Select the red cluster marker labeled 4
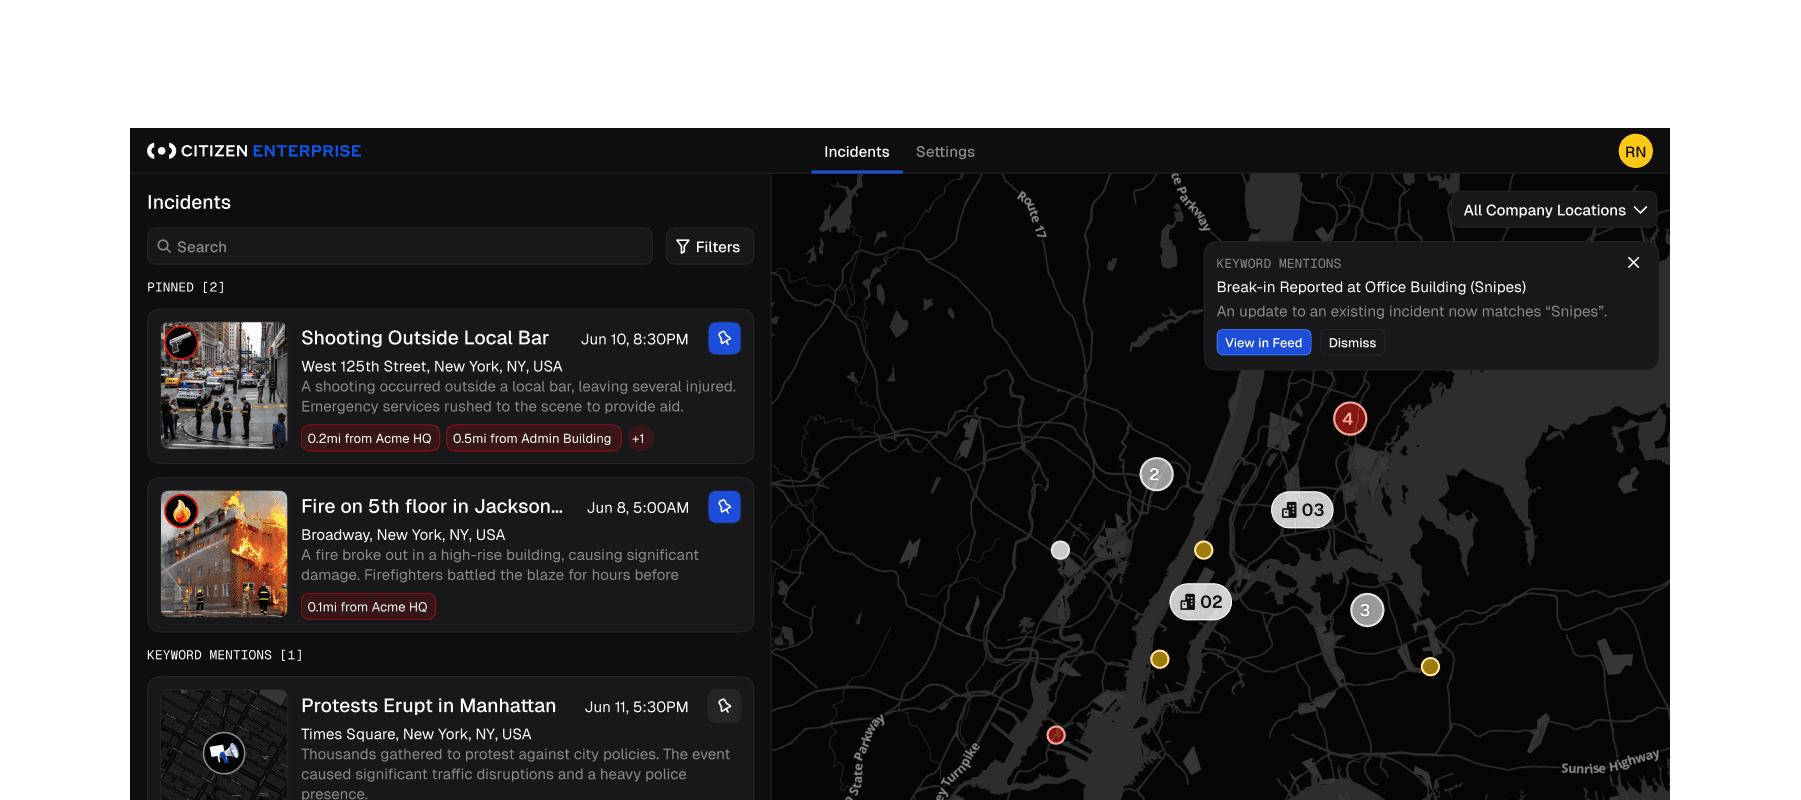This screenshot has width=1801, height=800. pos(1349,419)
